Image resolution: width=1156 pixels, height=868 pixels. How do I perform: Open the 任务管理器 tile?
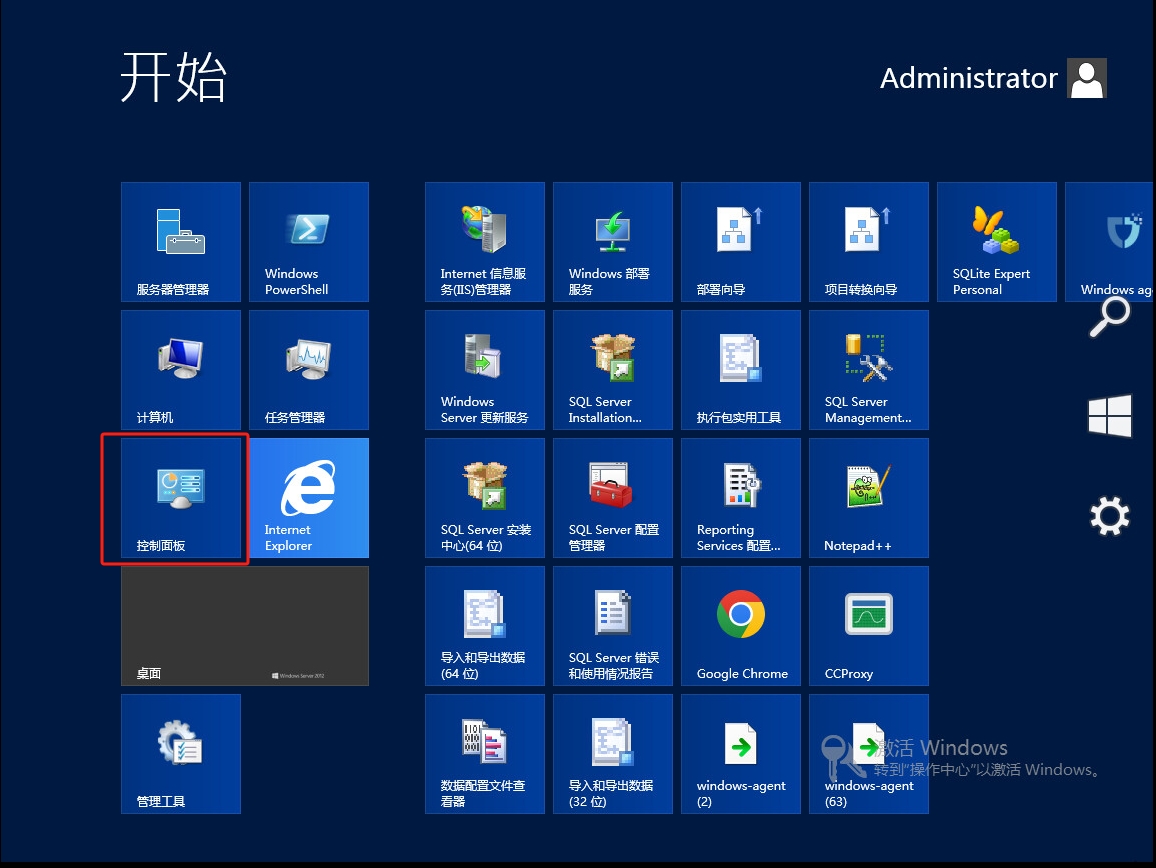(309, 369)
